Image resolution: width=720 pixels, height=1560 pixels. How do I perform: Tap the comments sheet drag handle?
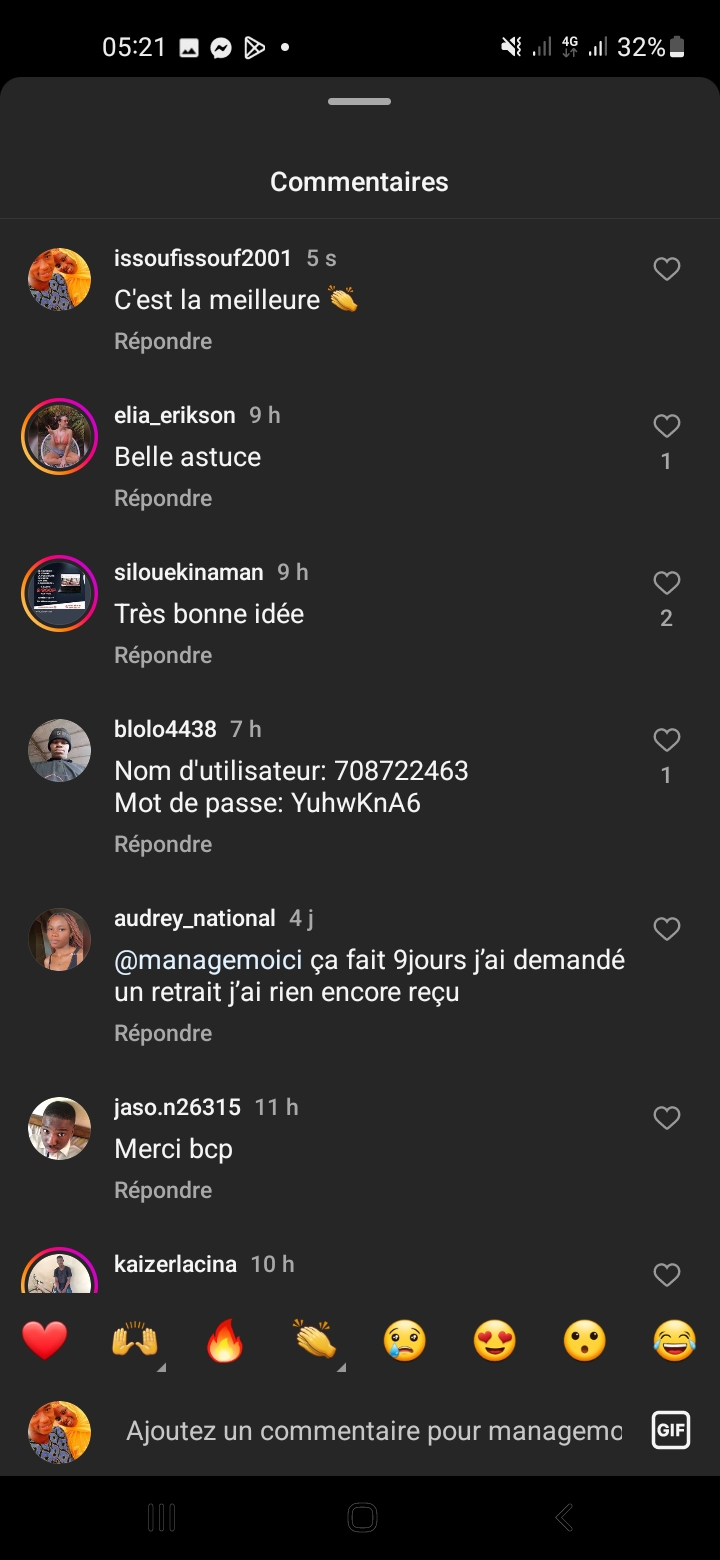(359, 102)
